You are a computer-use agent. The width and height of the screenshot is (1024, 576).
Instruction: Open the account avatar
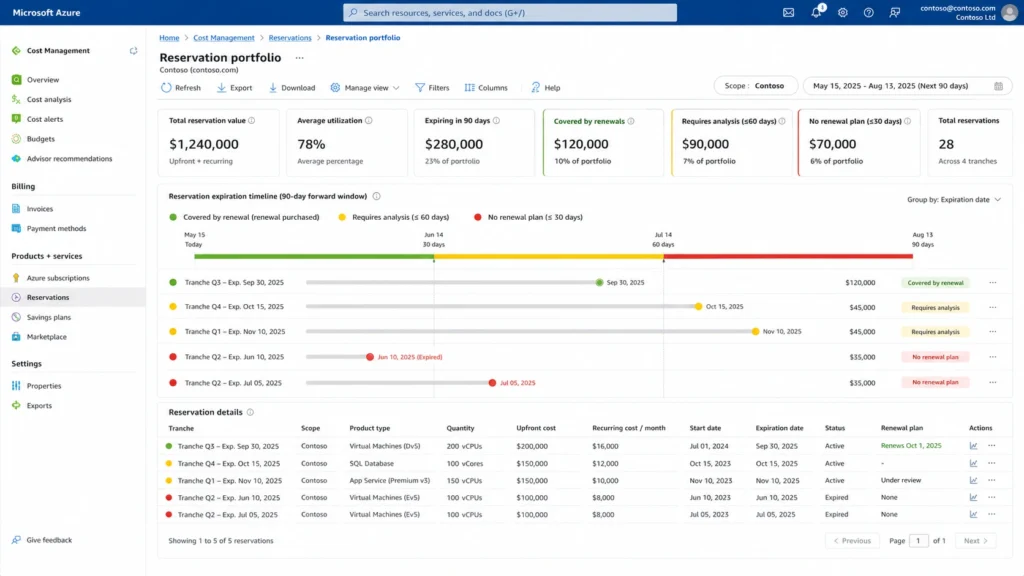(x=1009, y=12)
